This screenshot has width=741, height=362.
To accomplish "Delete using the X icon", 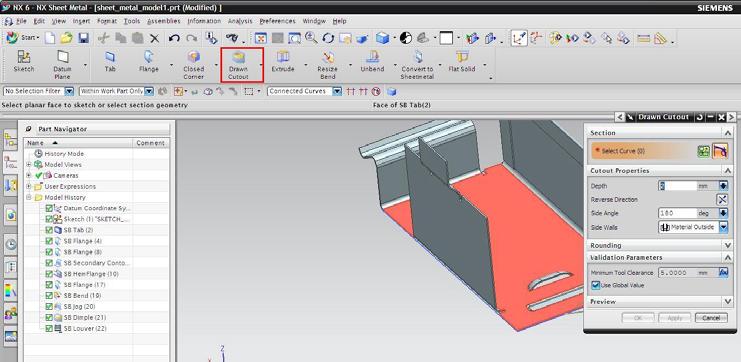I will 155,38.
